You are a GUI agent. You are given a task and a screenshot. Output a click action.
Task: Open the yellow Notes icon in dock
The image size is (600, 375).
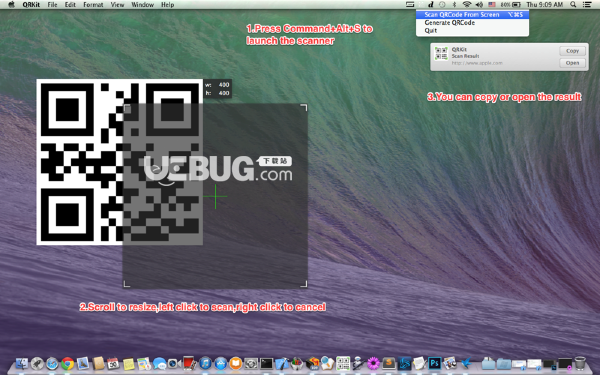(129, 364)
